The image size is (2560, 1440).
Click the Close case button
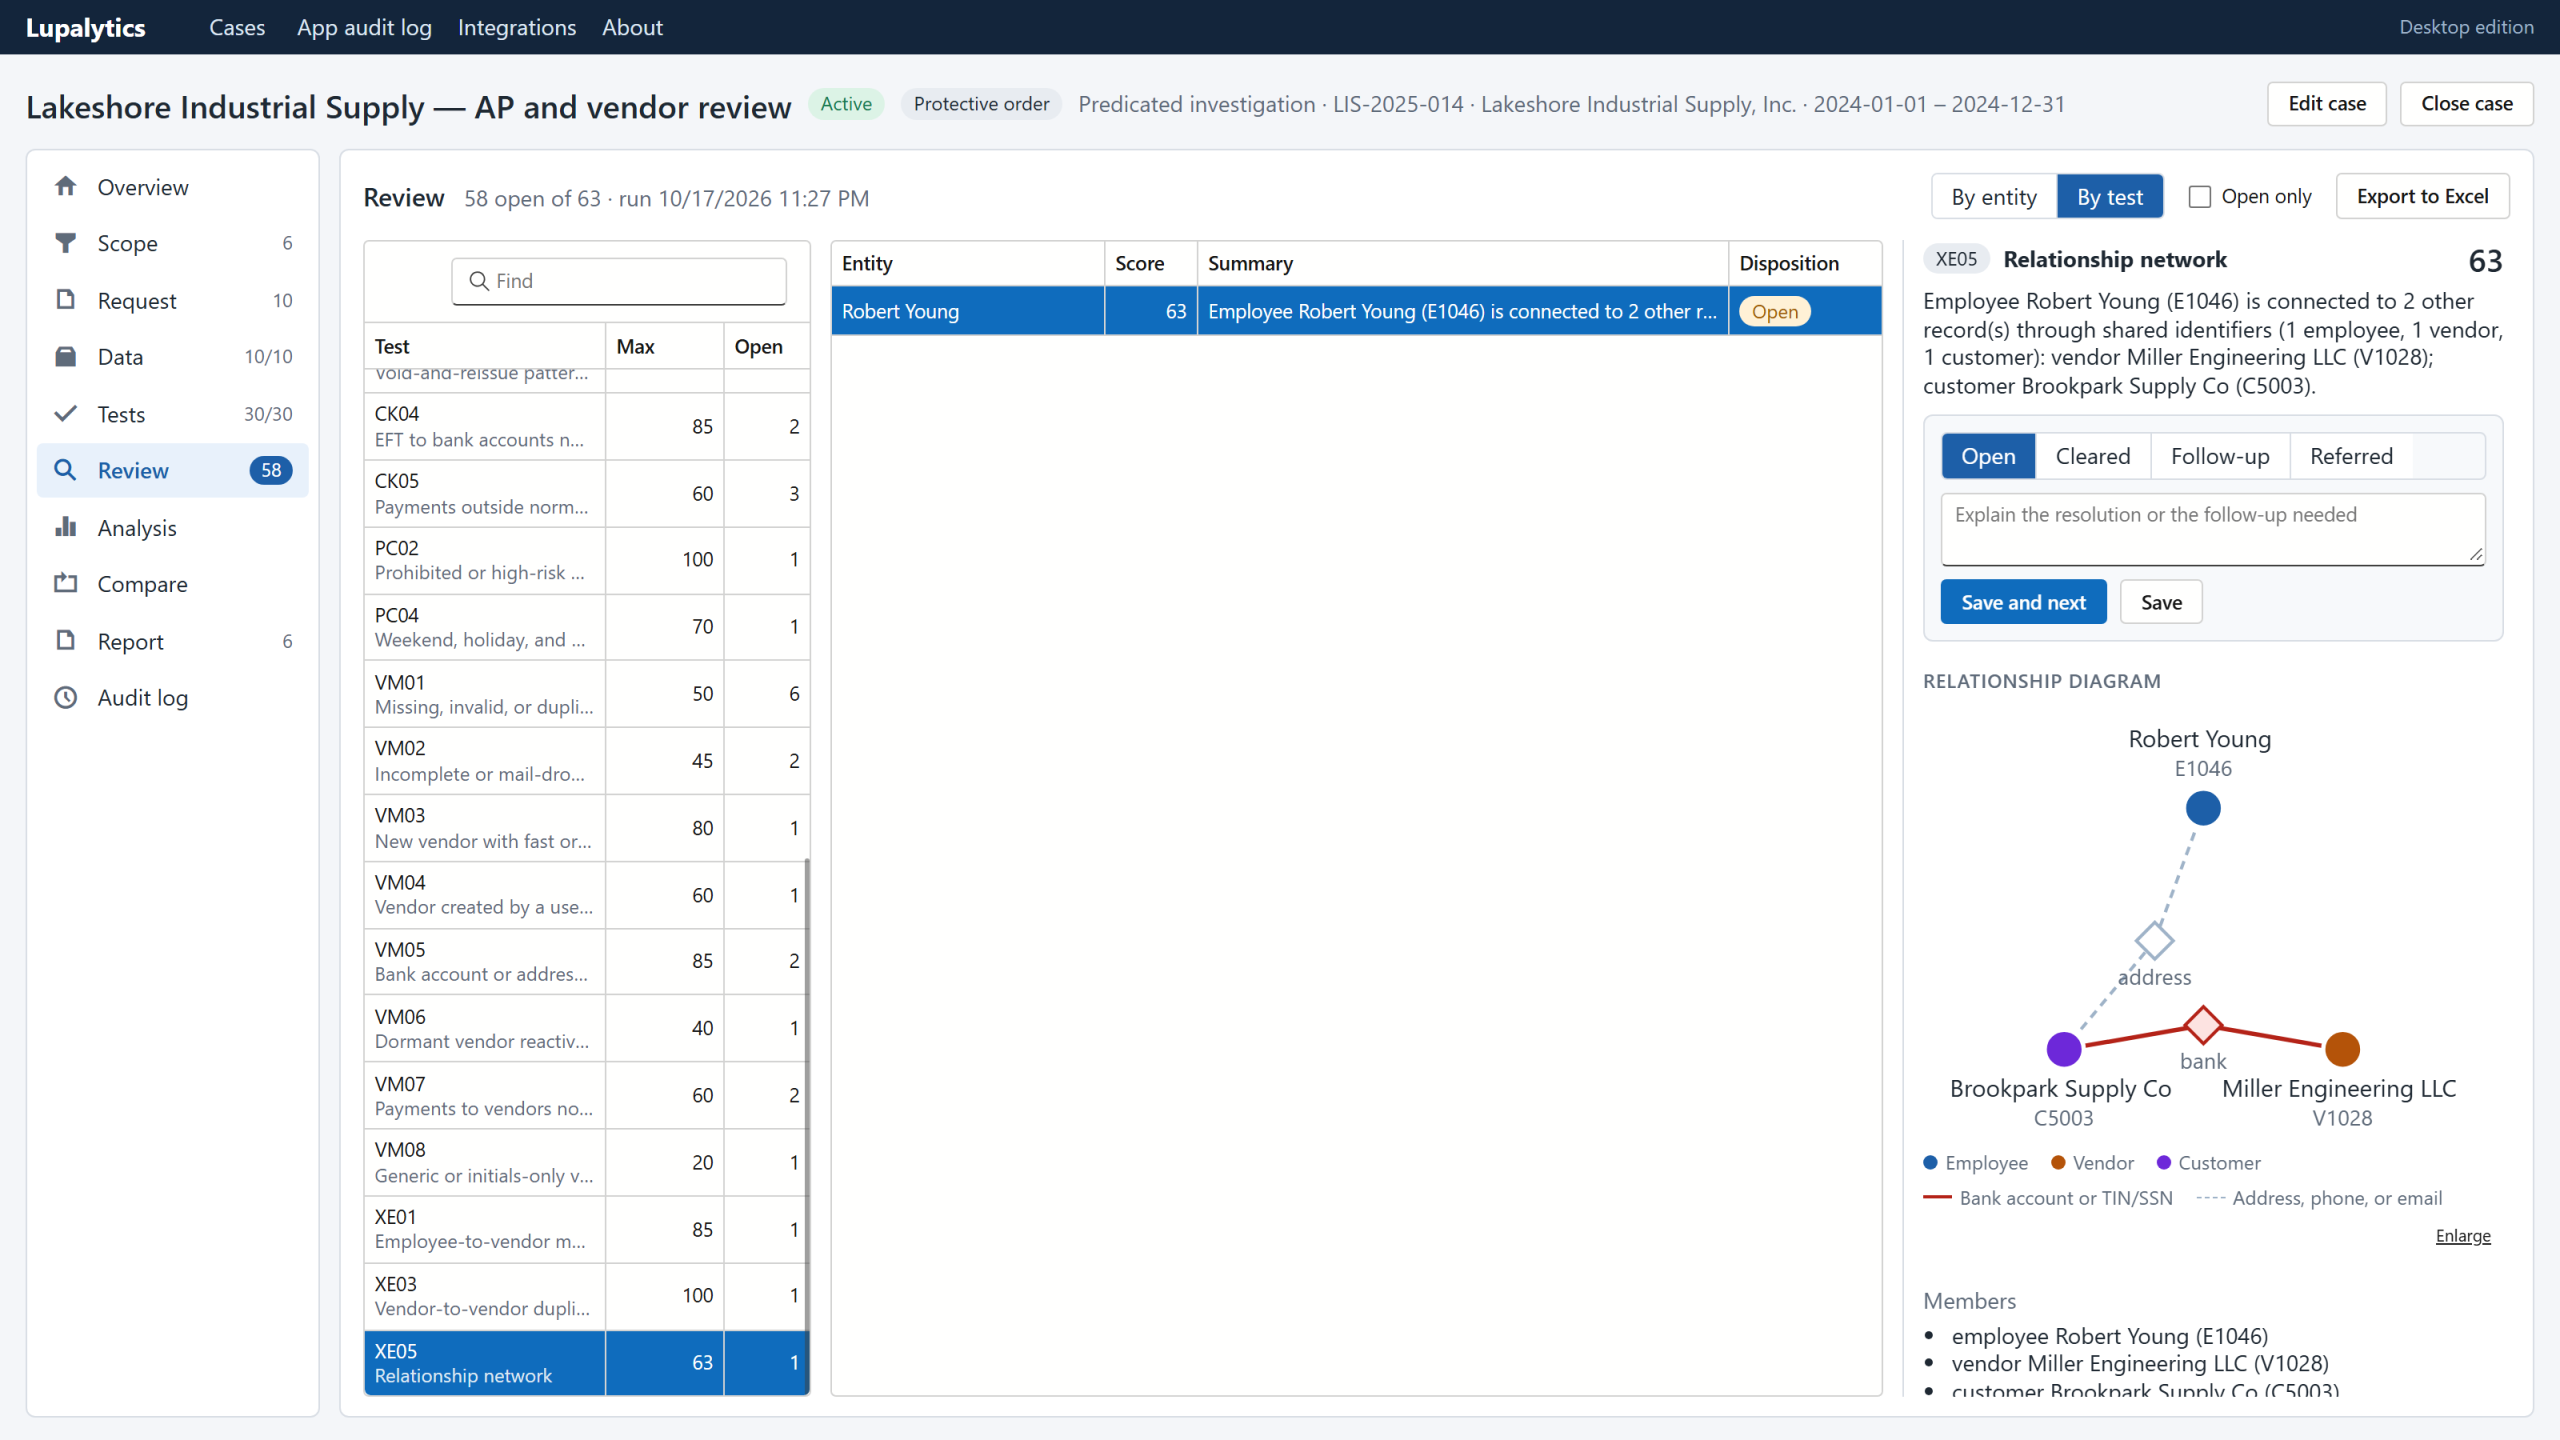click(2466, 104)
